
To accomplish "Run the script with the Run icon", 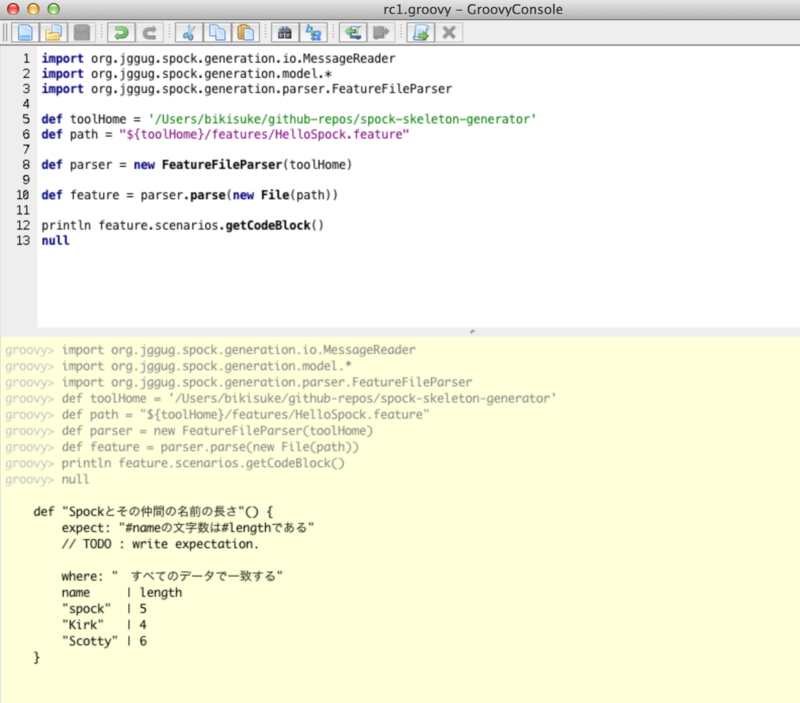I will (x=420, y=33).
